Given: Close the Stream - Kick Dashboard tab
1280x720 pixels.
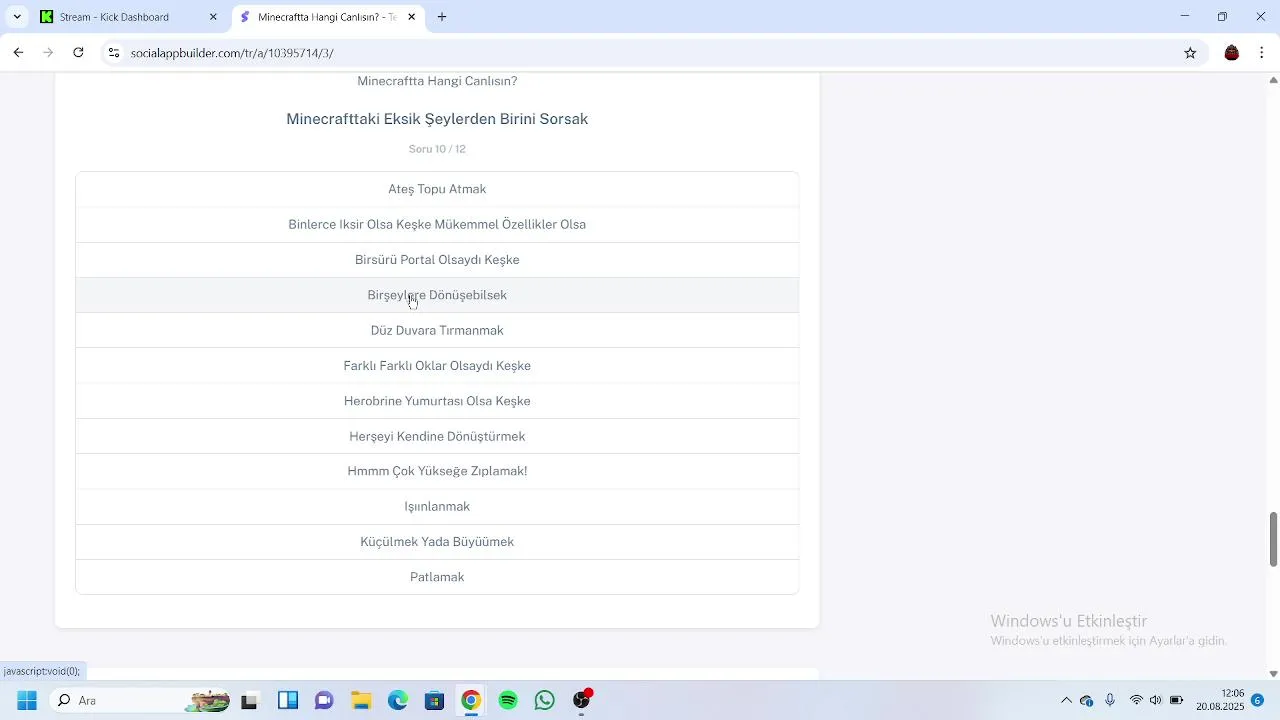Looking at the screenshot, I should 213,17.
